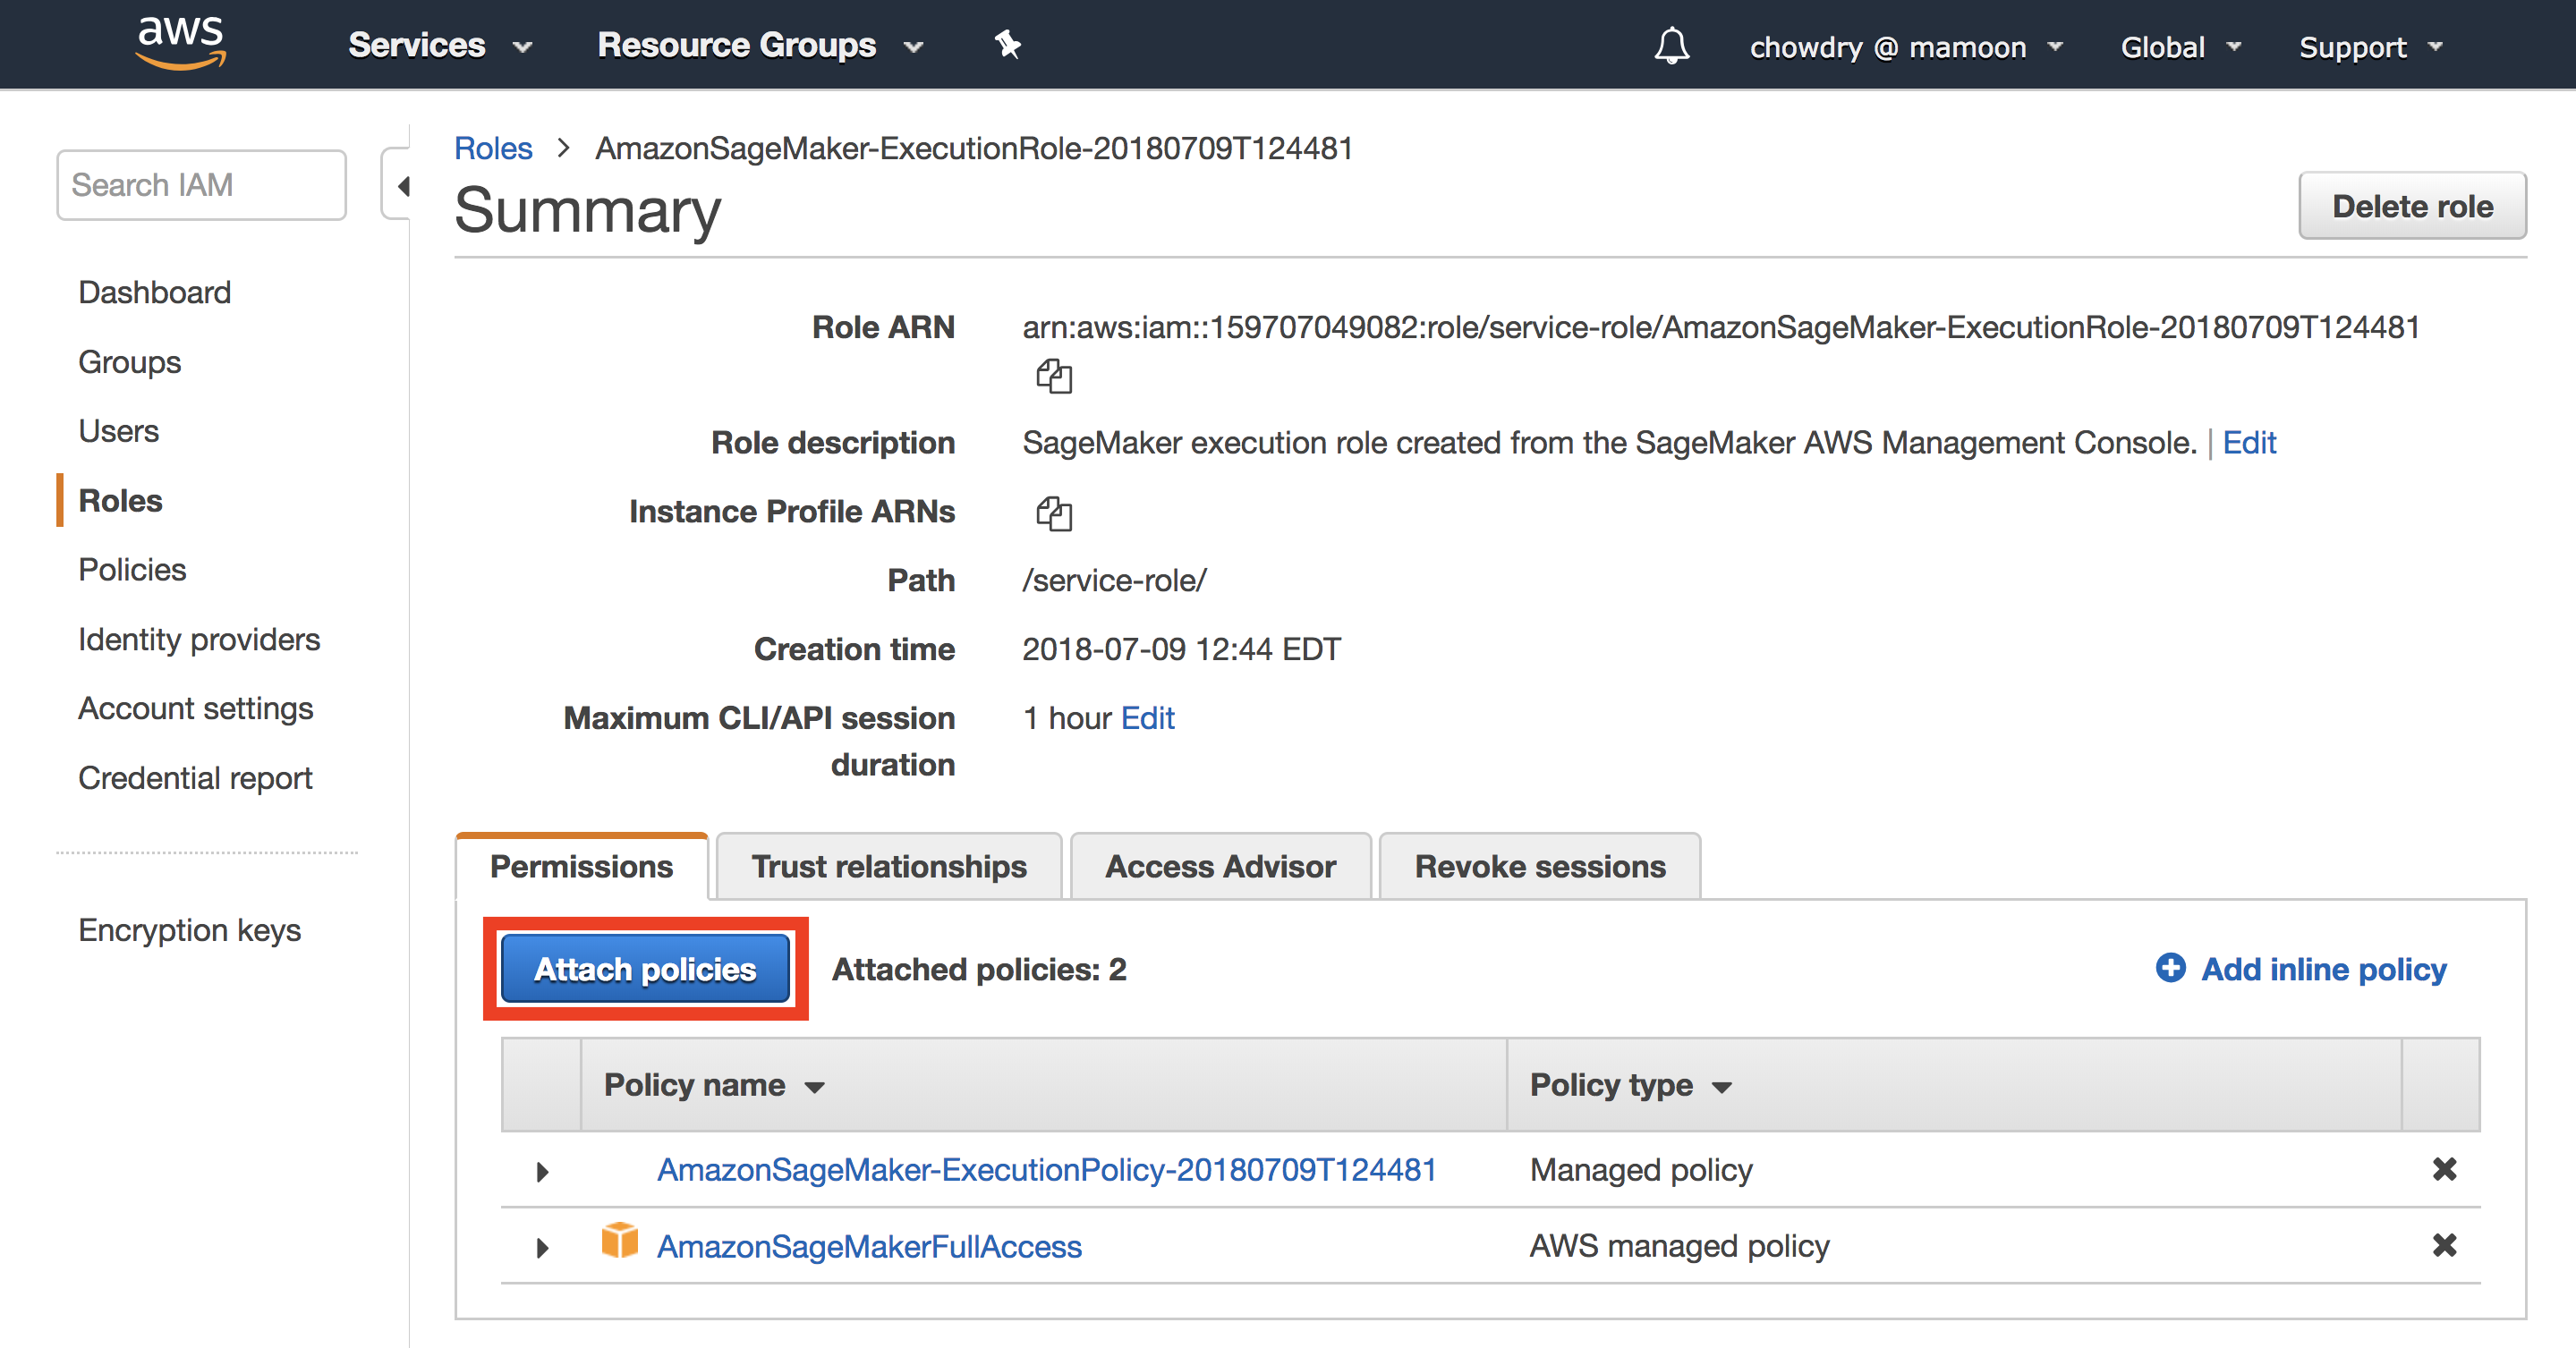This screenshot has width=2576, height=1348.
Task: Open Identity providers in the sidebar
Action: [200, 639]
